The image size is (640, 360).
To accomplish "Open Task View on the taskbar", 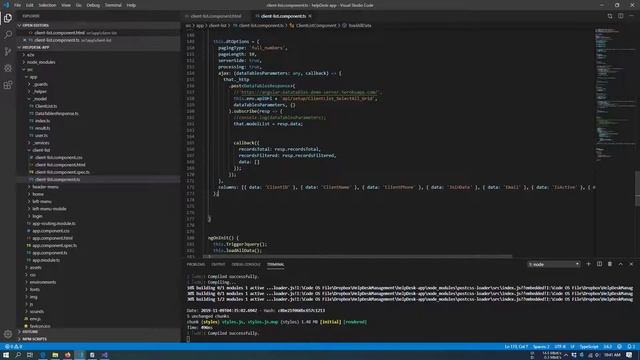I will [x=30, y=355].
